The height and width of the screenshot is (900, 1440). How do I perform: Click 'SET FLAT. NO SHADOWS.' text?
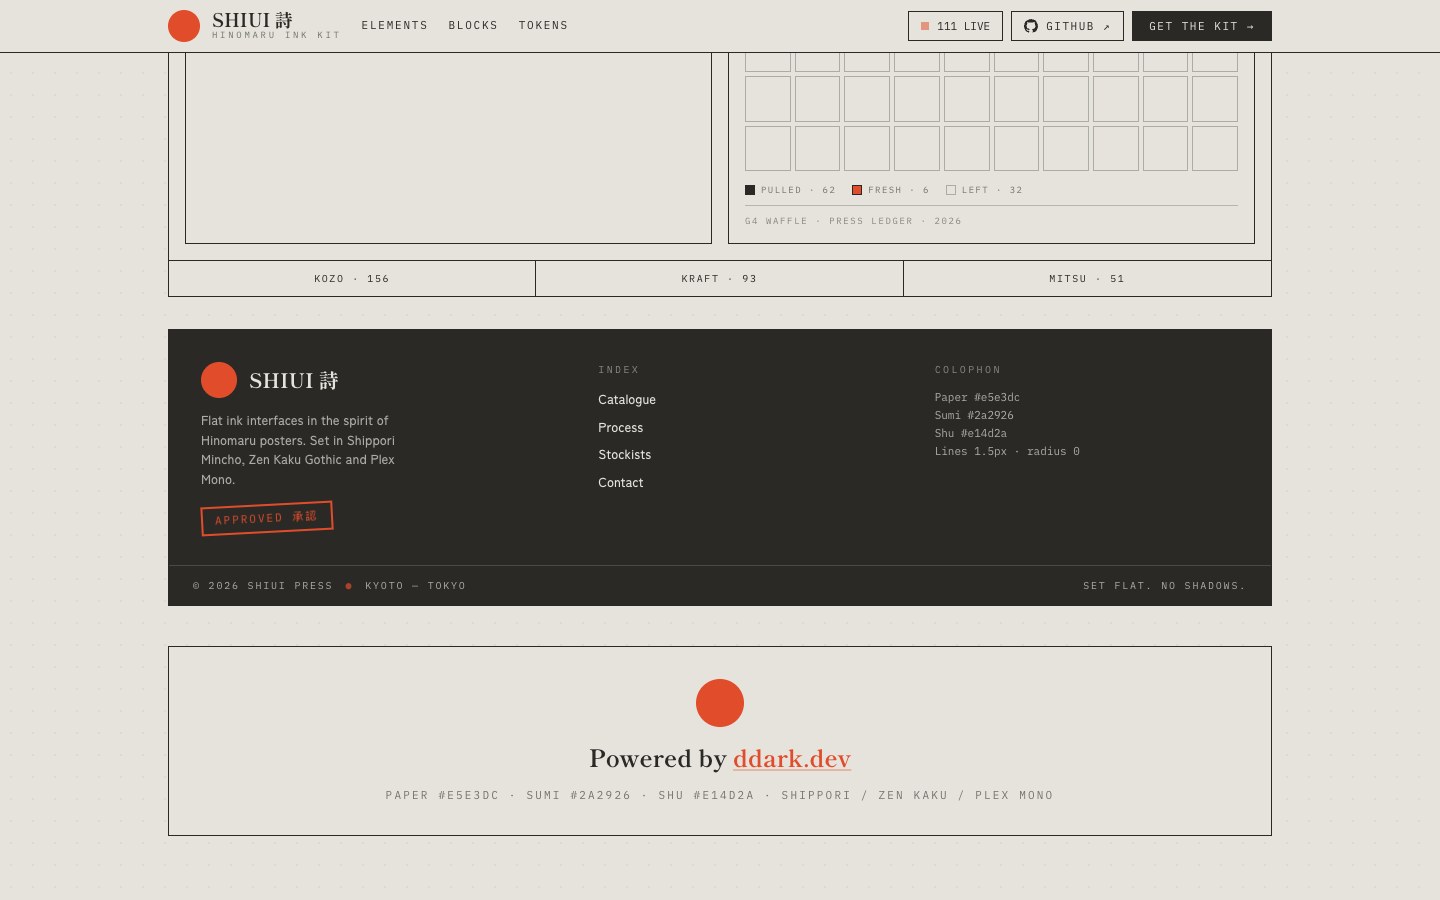point(1164,586)
